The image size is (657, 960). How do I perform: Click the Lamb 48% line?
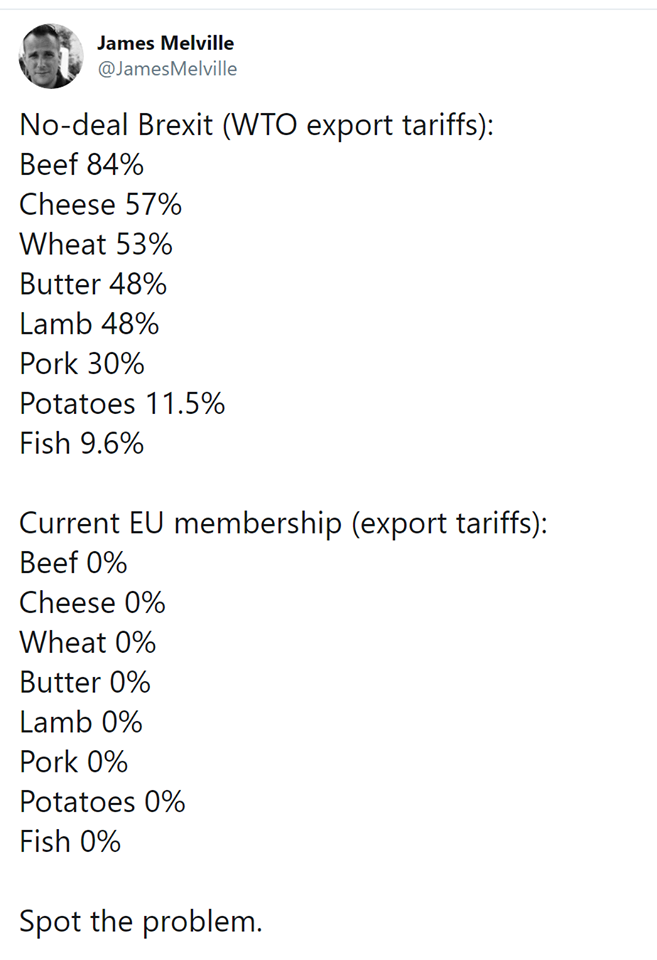[x=89, y=324]
